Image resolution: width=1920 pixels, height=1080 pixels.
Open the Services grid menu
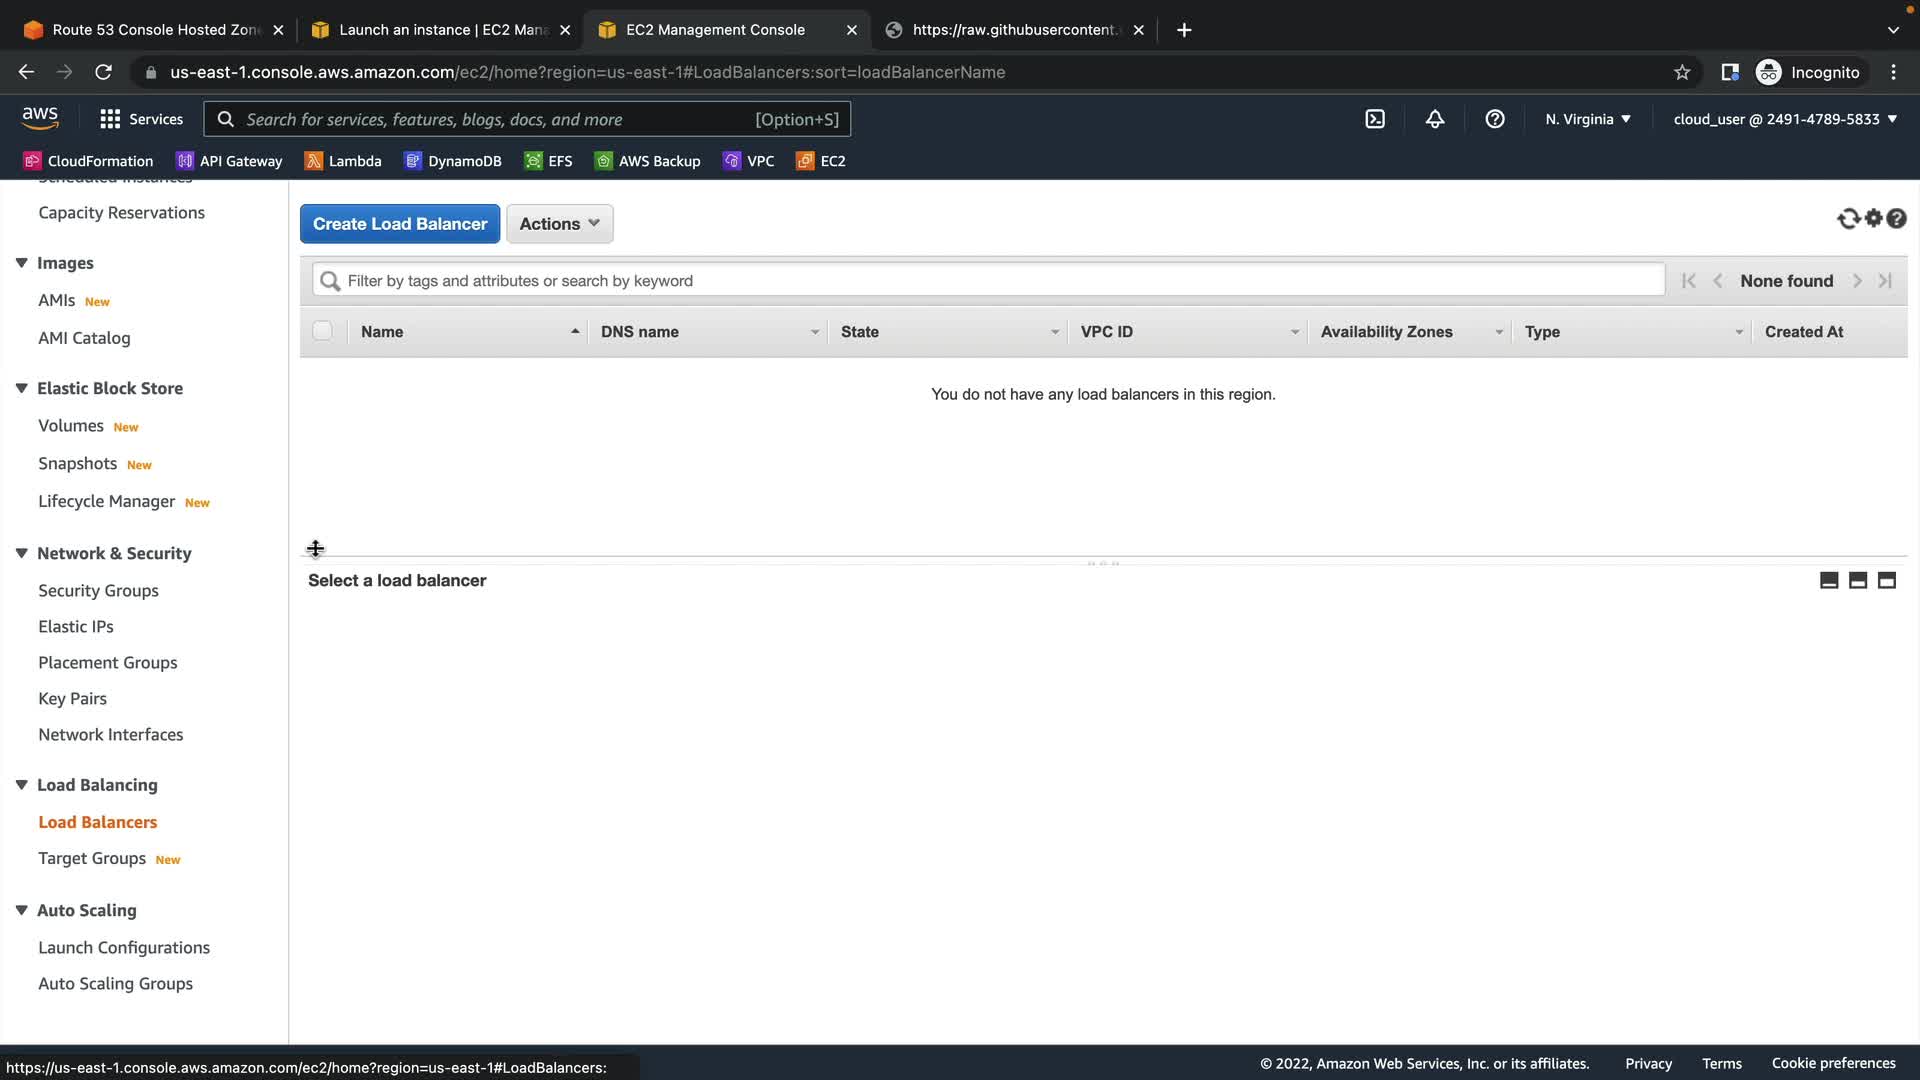click(x=141, y=119)
